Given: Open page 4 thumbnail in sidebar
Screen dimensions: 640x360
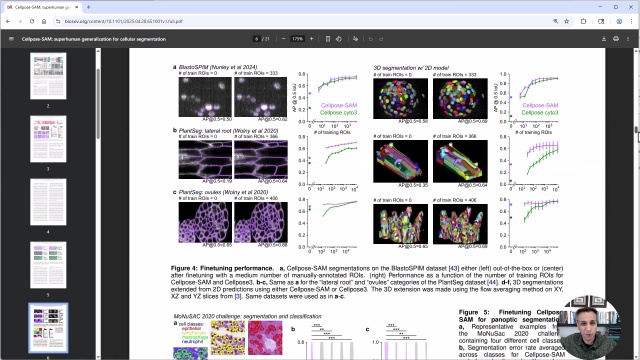Looking at the screenshot, I should click(x=48, y=202).
